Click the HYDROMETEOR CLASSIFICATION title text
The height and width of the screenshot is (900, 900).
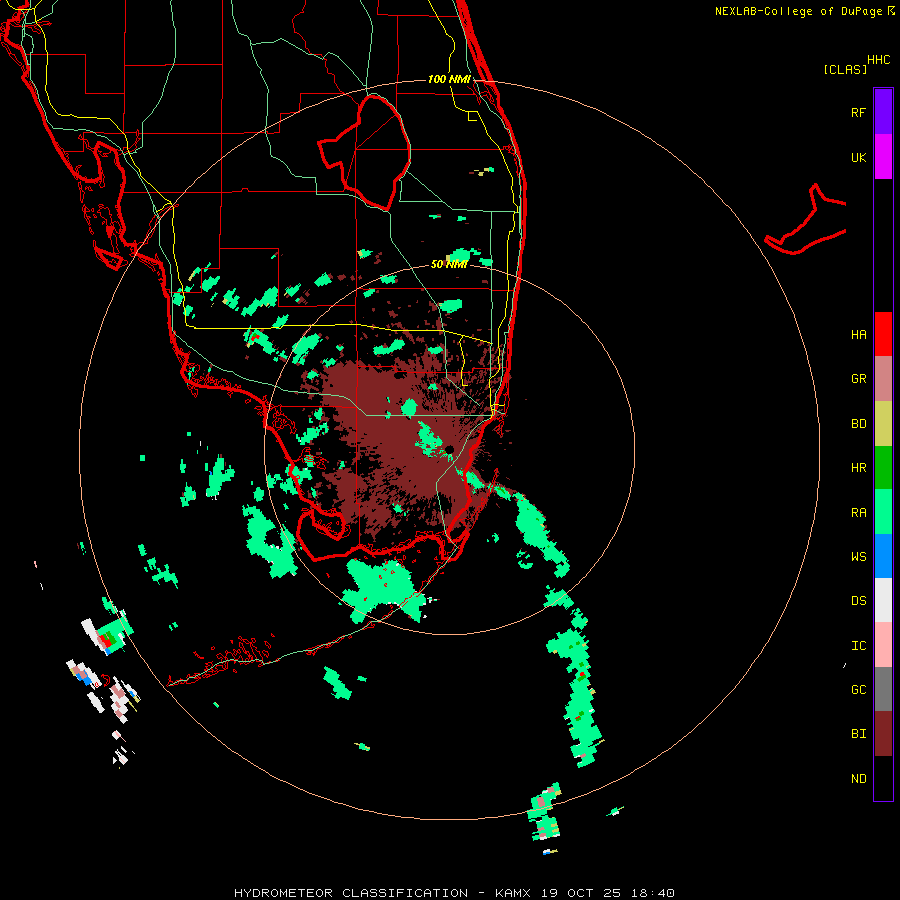(351, 893)
